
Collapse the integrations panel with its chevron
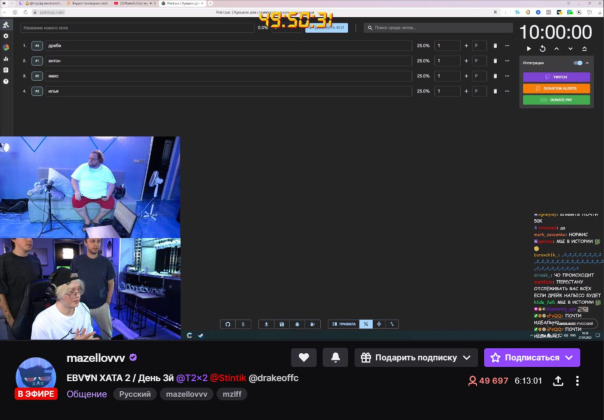[587, 63]
